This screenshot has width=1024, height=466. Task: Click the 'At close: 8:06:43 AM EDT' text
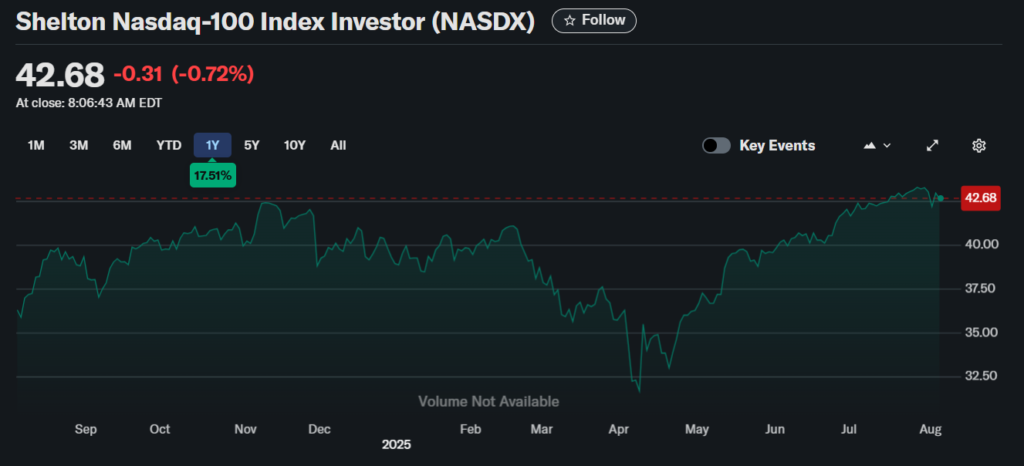[89, 103]
